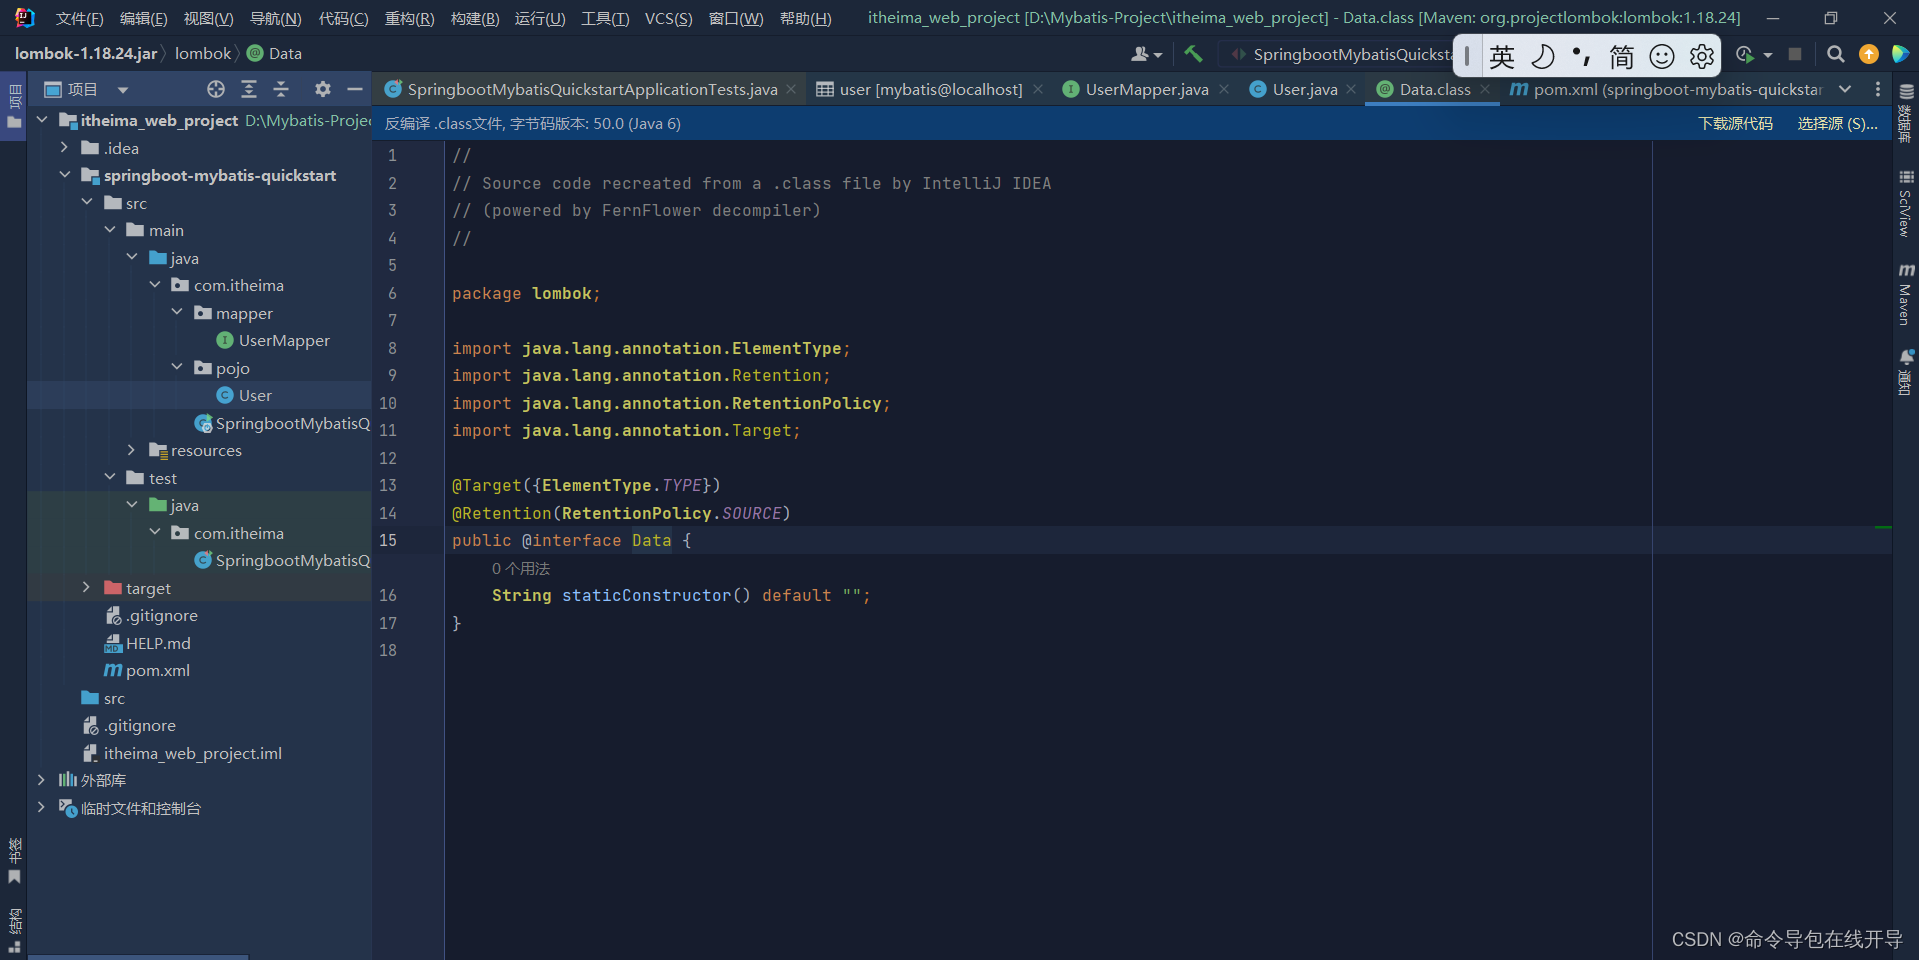This screenshot has width=1919, height=960.
Task: Expand the 外部库 node
Action: point(41,780)
